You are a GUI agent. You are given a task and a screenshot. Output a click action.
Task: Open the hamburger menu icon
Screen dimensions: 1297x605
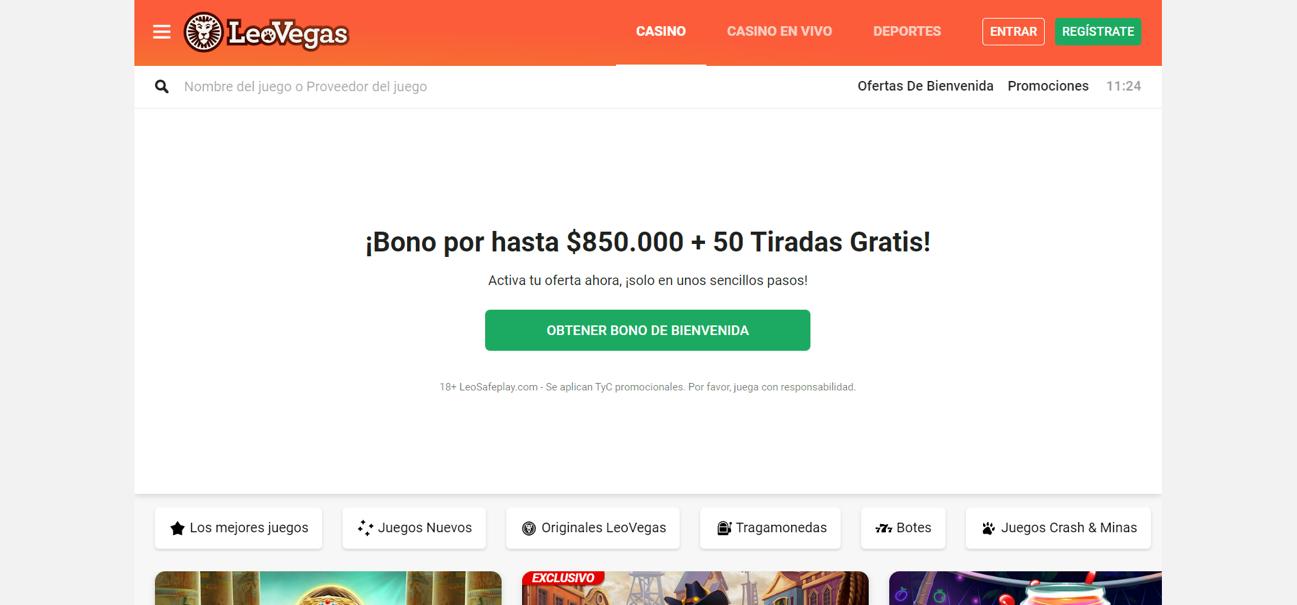[x=161, y=32]
